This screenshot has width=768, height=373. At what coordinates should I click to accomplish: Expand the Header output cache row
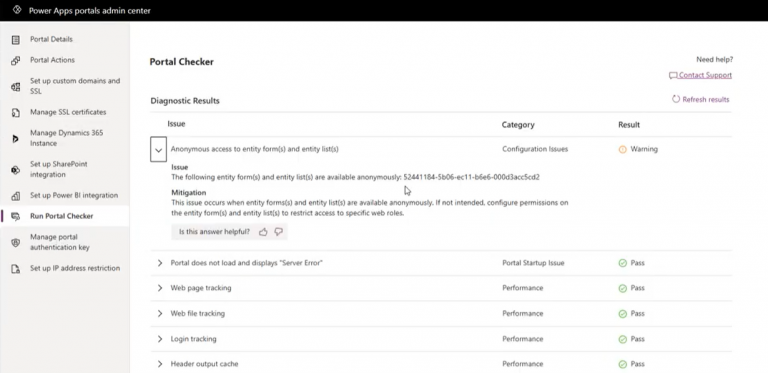160,364
